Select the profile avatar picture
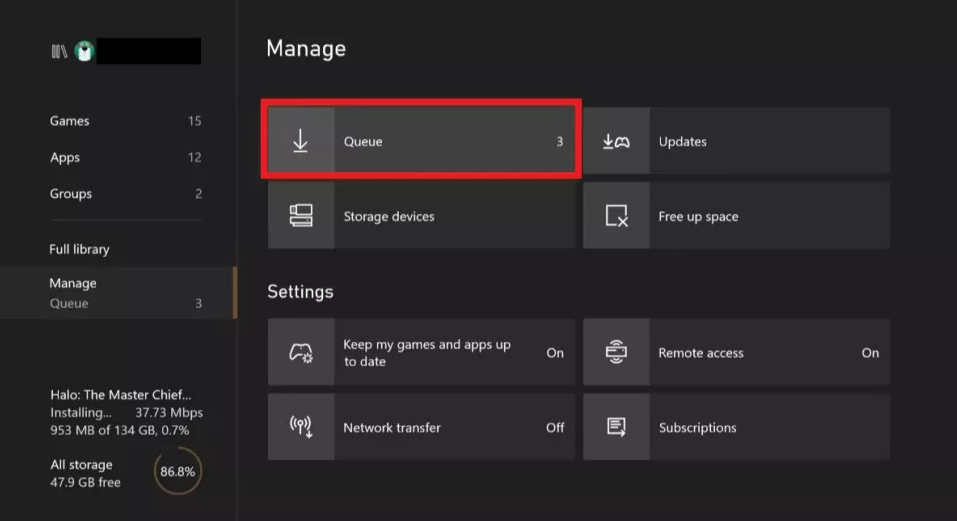The height and width of the screenshot is (521, 957). pos(84,51)
